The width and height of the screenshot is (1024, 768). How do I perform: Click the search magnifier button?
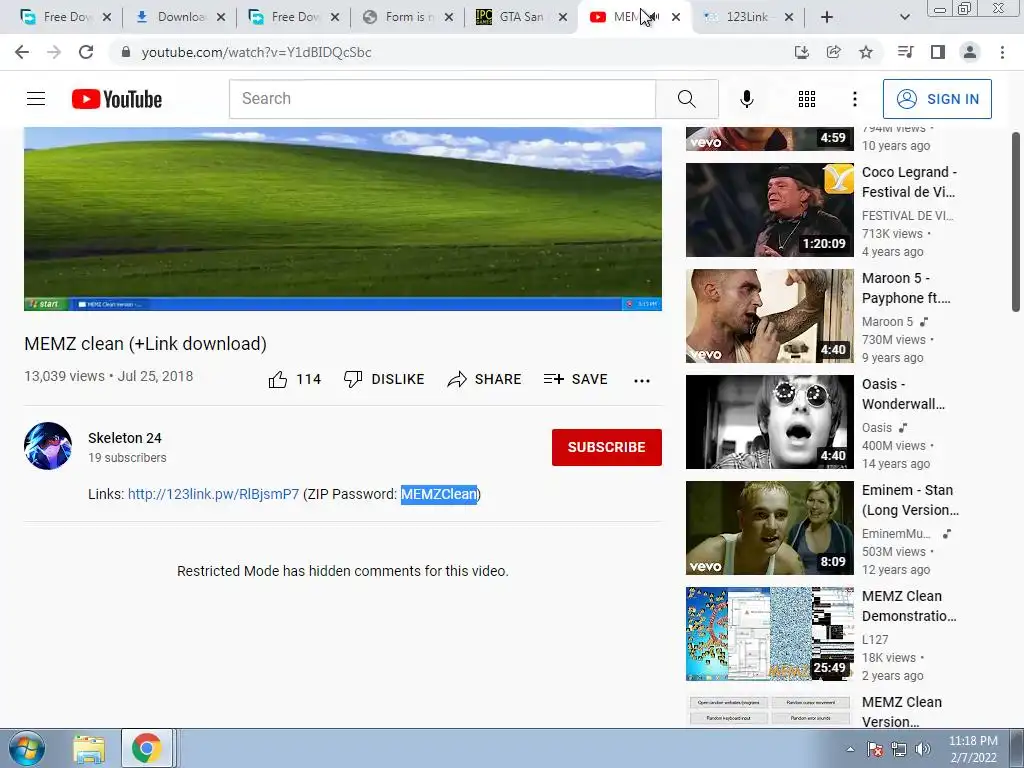(686, 99)
